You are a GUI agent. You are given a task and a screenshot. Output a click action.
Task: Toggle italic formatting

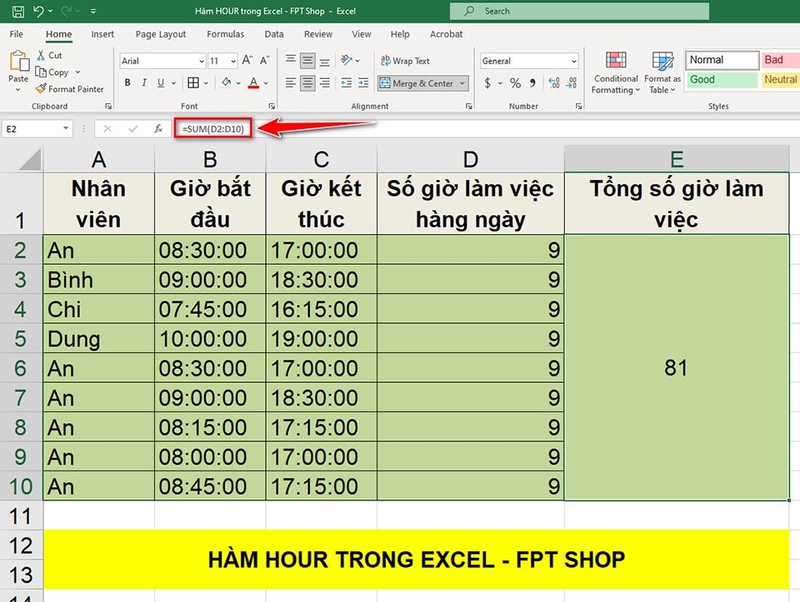143,80
